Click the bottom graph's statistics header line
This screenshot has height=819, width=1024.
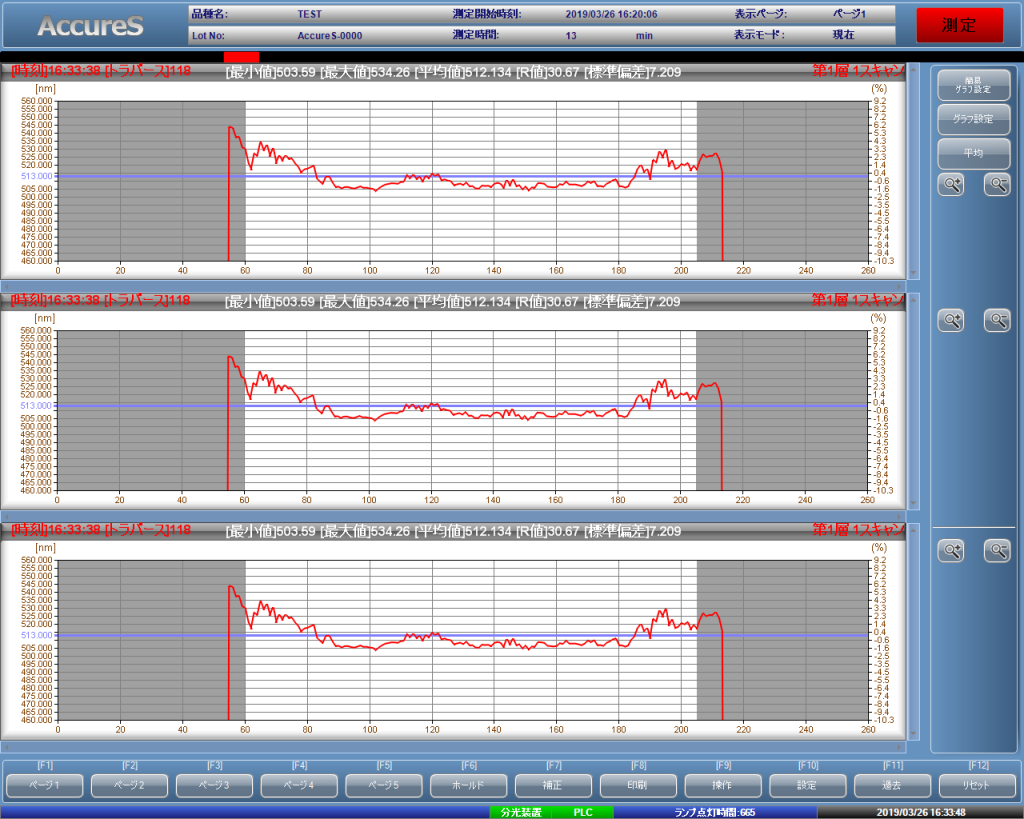(x=453, y=531)
